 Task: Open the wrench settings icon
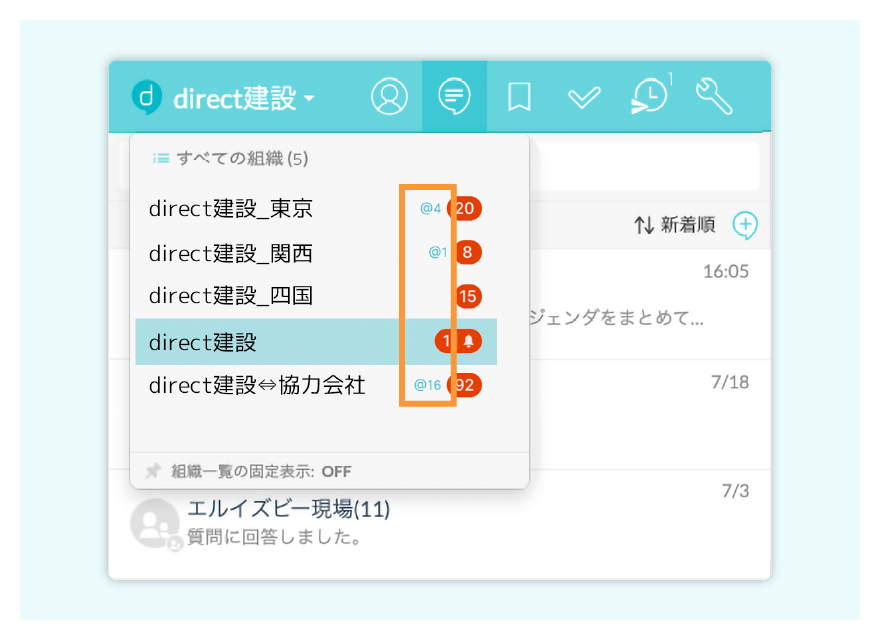coord(714,97)
